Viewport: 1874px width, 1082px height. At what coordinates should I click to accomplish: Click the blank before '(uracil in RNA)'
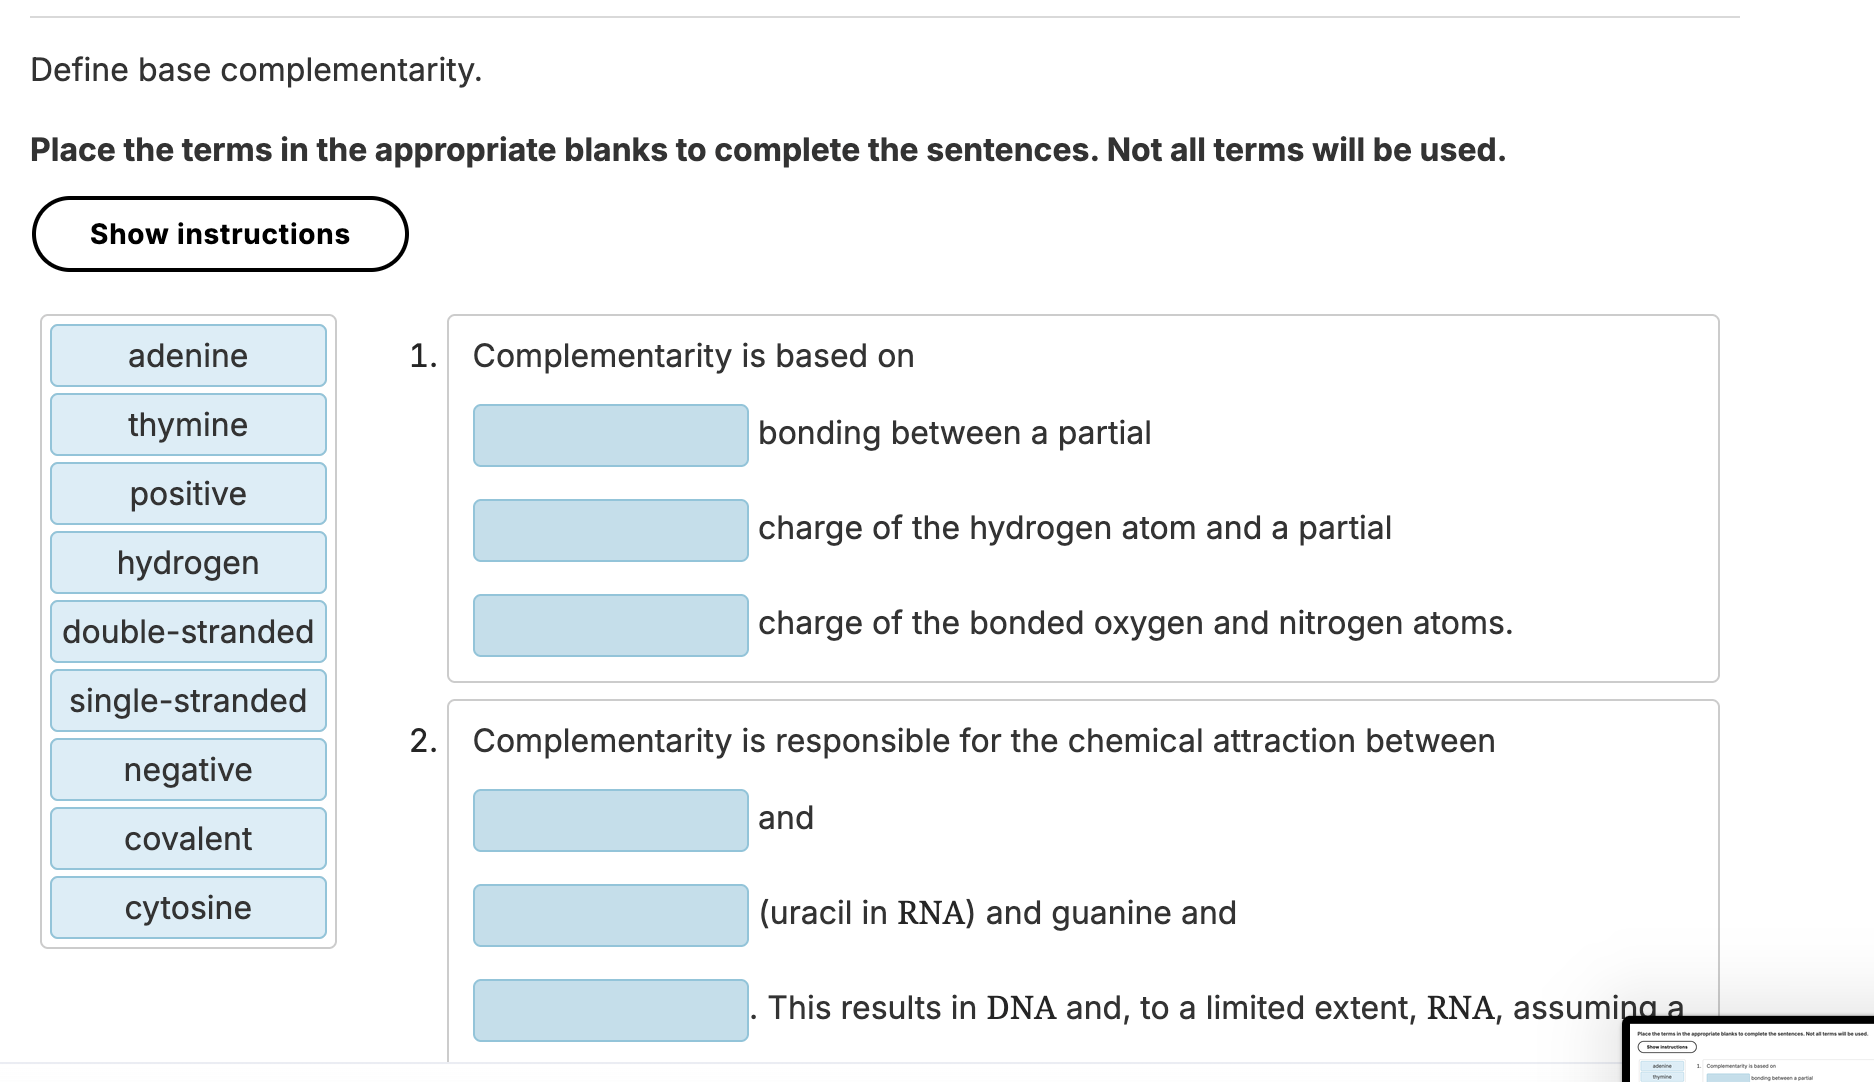click(610, 914)
